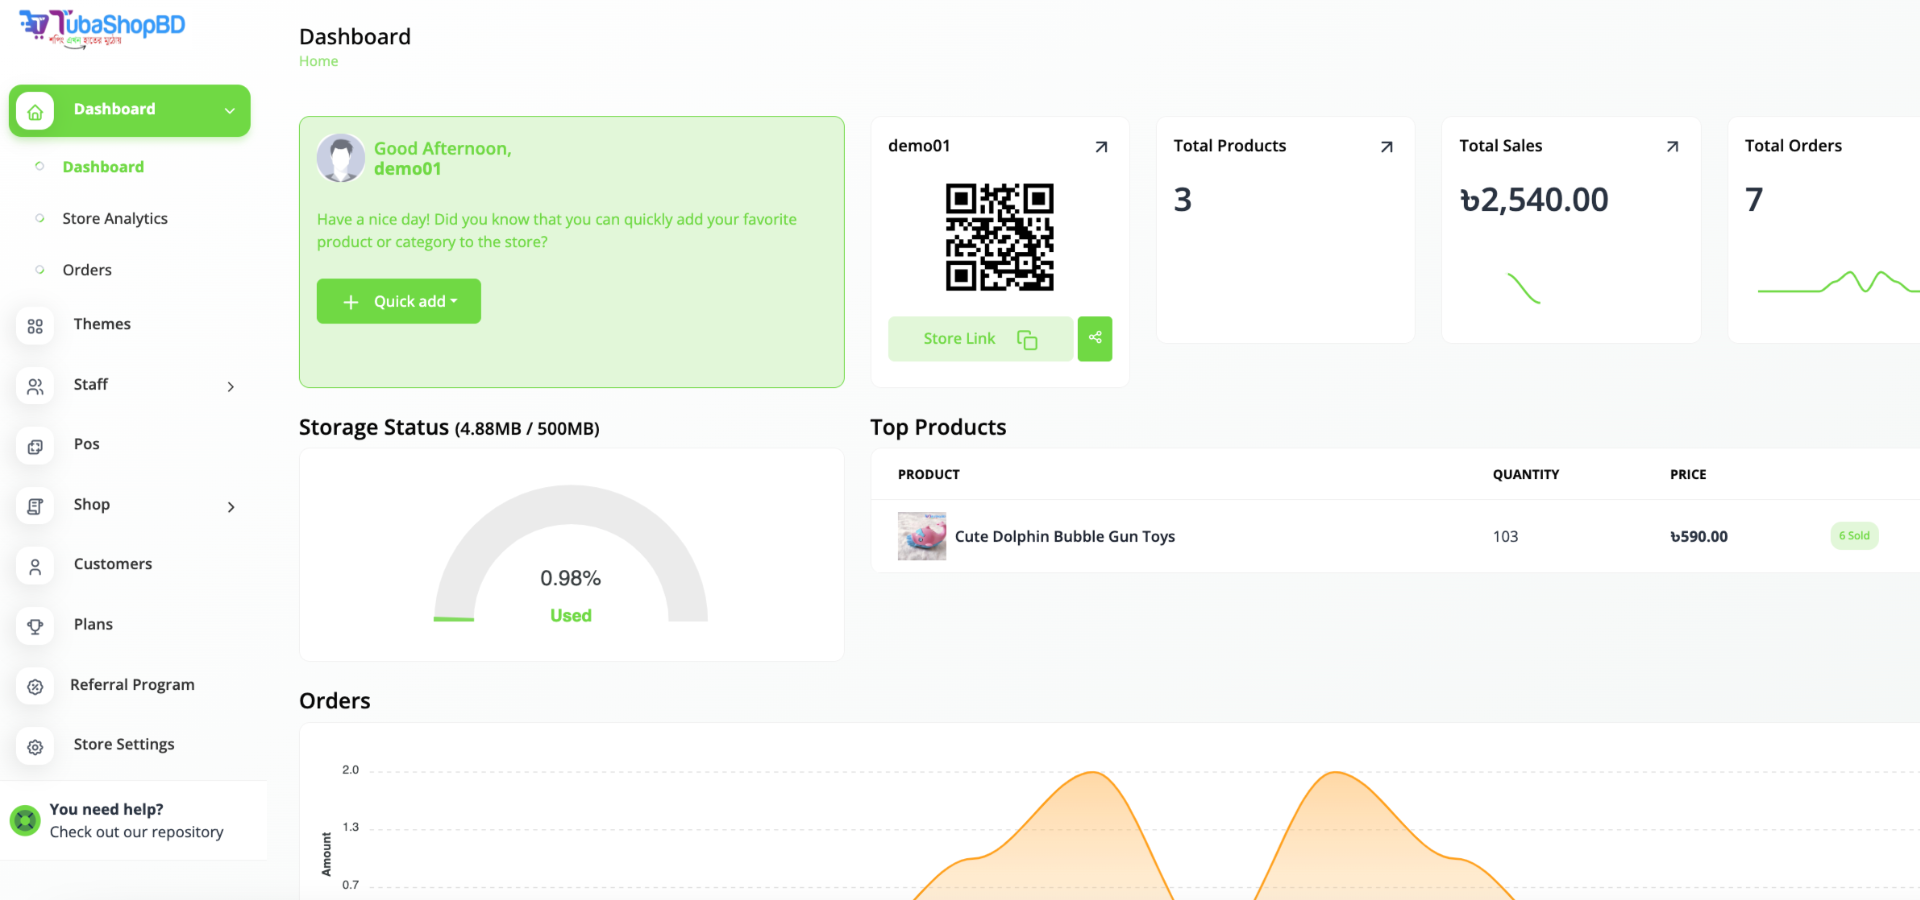Click the share icon beside Store Link
1920x900 pixels.
[x=1095, y=339]
